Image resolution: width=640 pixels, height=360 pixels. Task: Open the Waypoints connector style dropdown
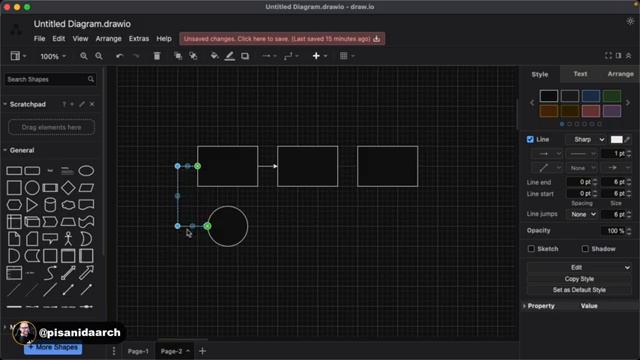tap(291, 56)
